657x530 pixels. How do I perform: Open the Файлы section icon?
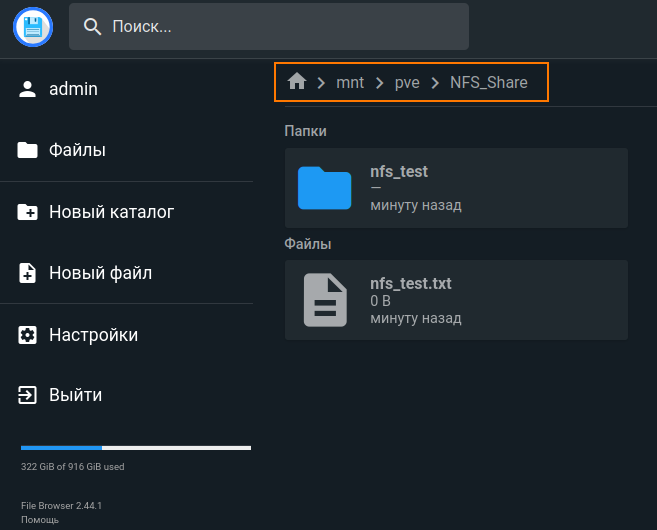click(x=28, y=151)
